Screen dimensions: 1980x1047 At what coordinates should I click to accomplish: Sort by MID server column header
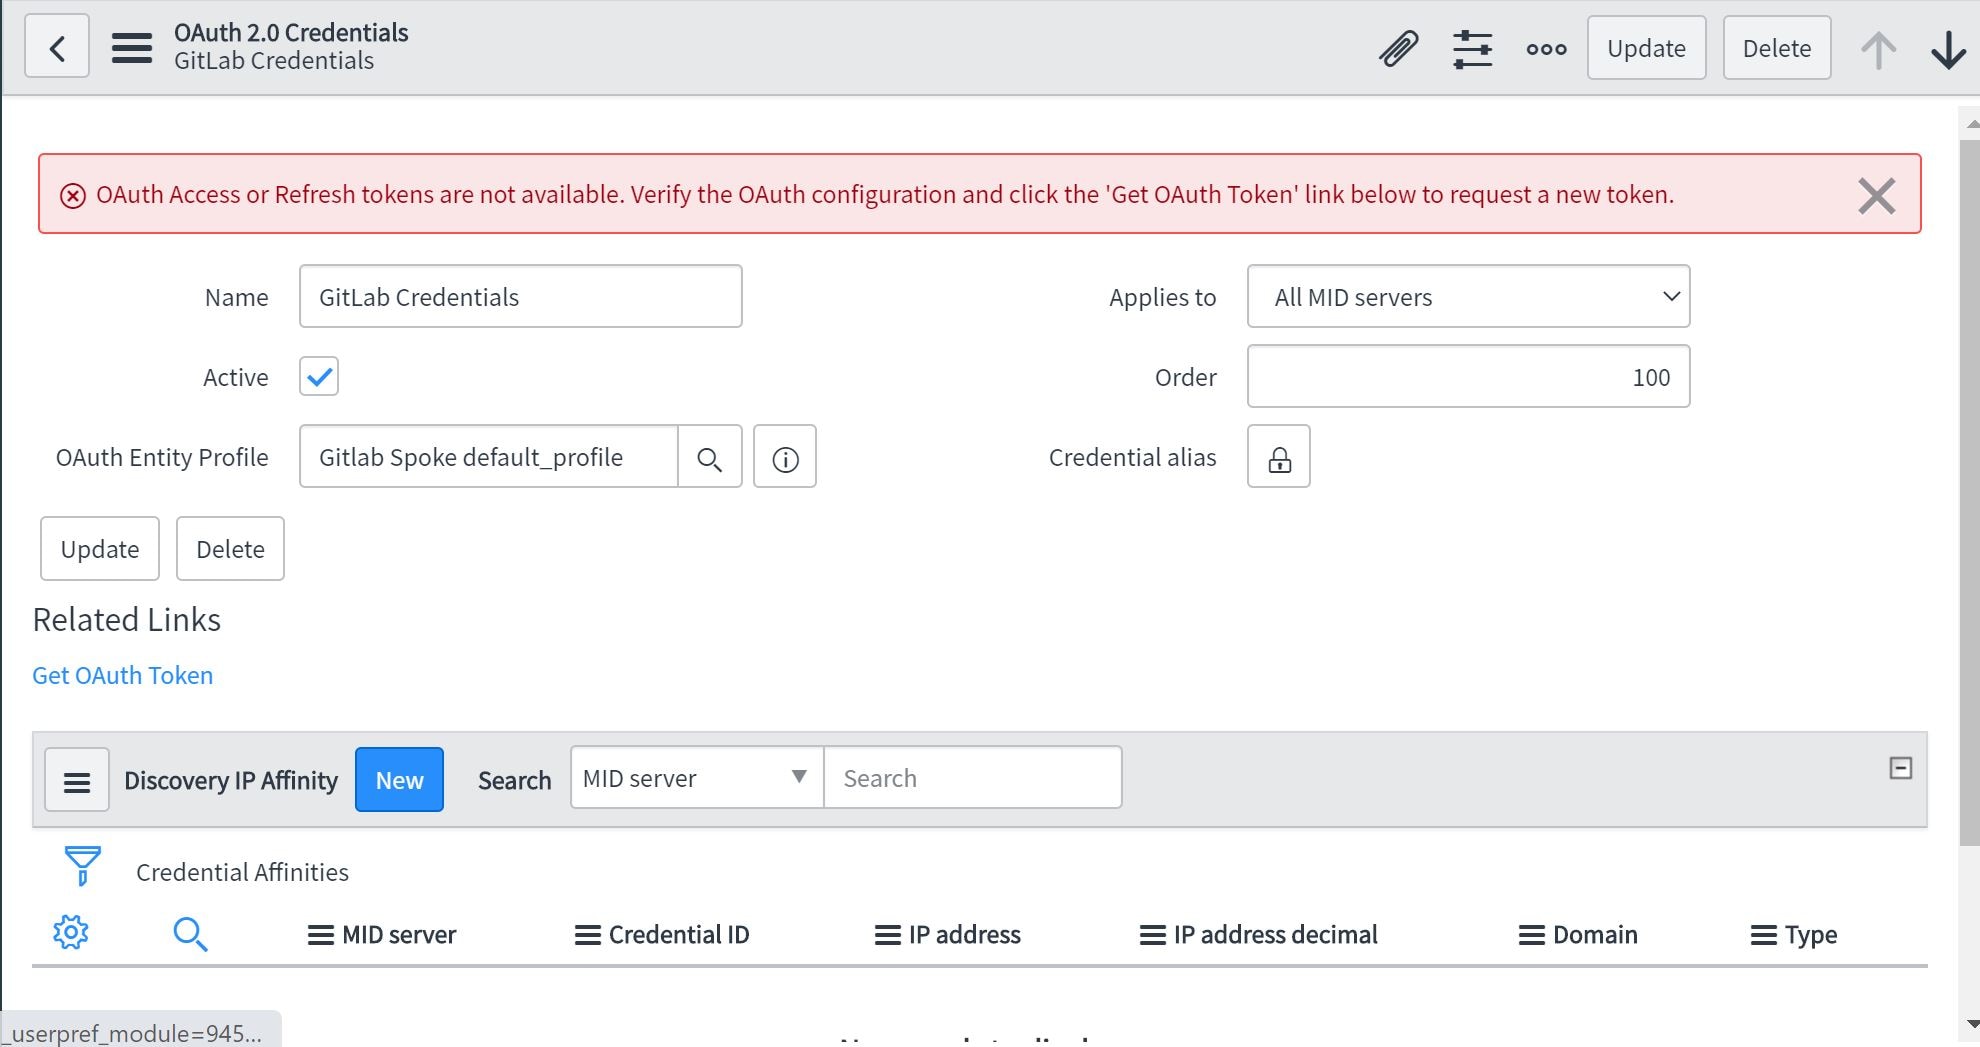coord(399,935)
